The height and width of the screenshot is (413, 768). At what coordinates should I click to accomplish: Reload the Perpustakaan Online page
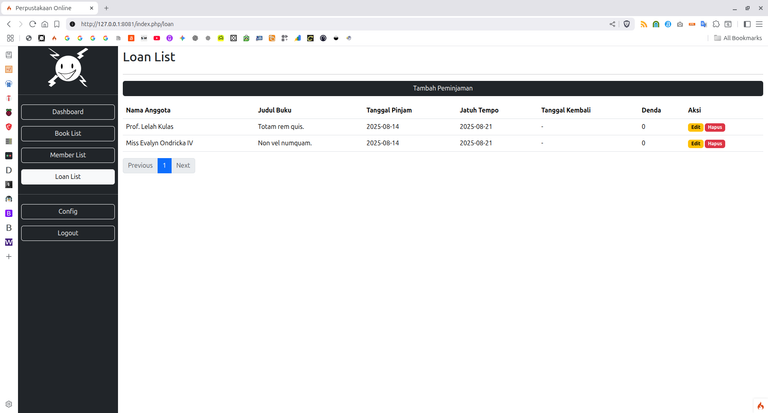coord(32,24)
